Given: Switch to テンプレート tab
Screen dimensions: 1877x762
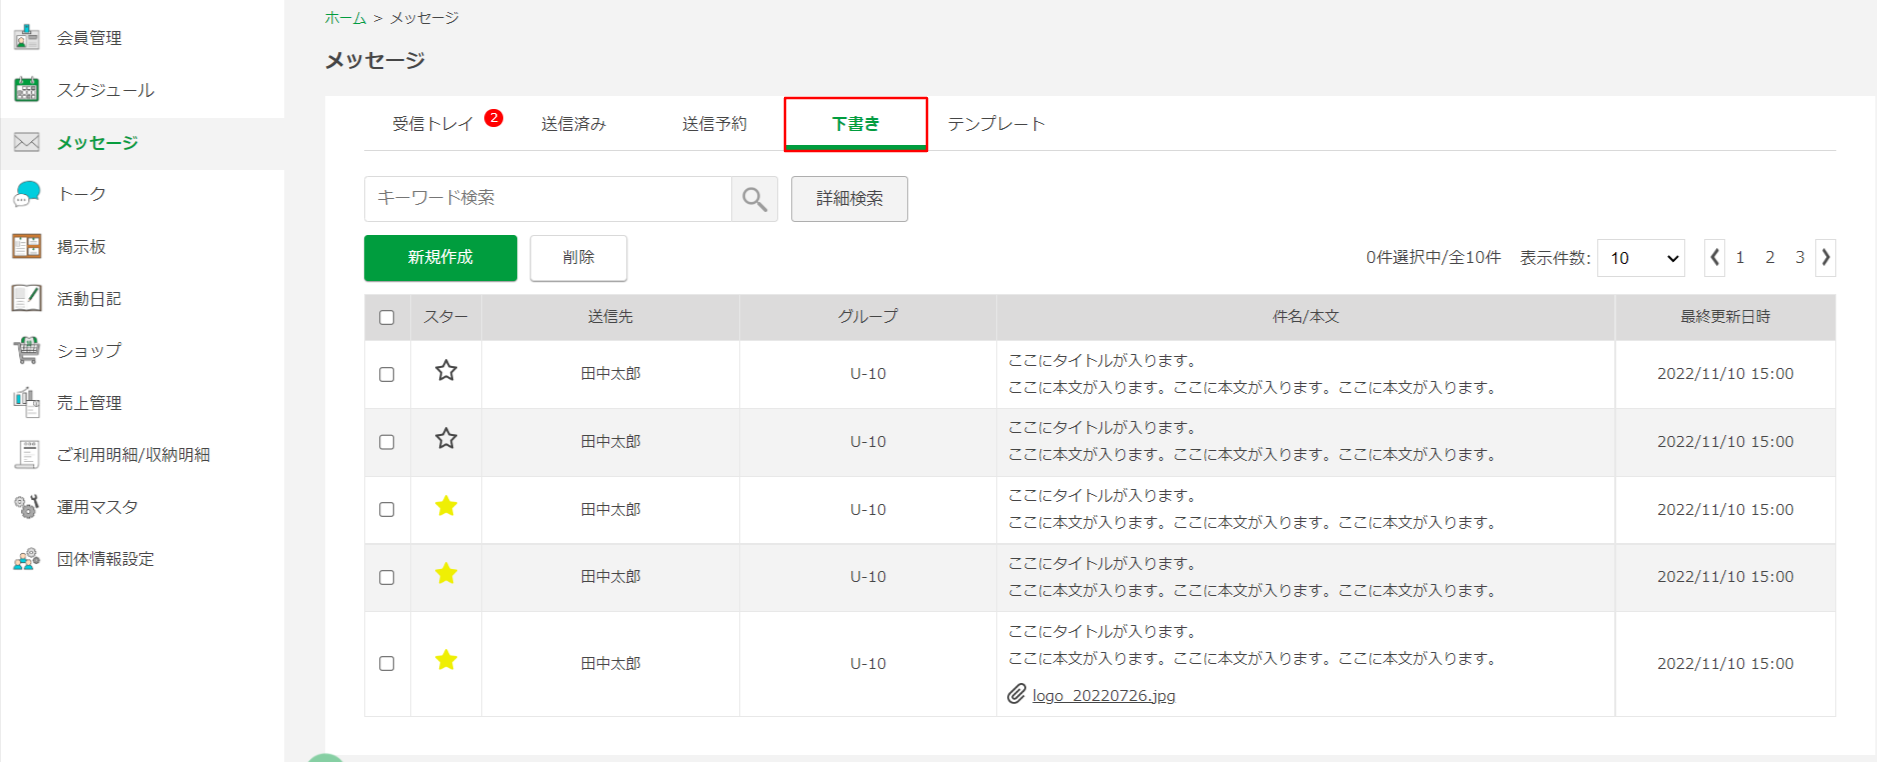Looking at the screenshot, I should pos(996,124).
